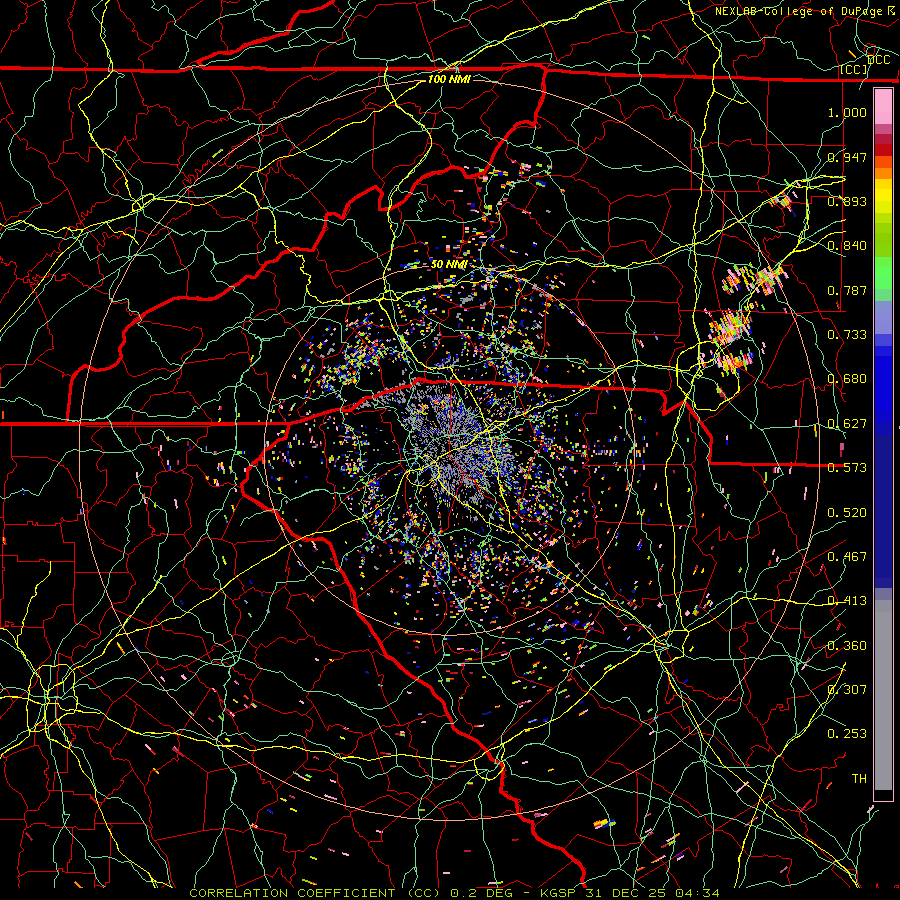The image size is (900, 900).
Task: Select the 0.787 legend value
Action: pyautogui.click(x=847, y=290)
